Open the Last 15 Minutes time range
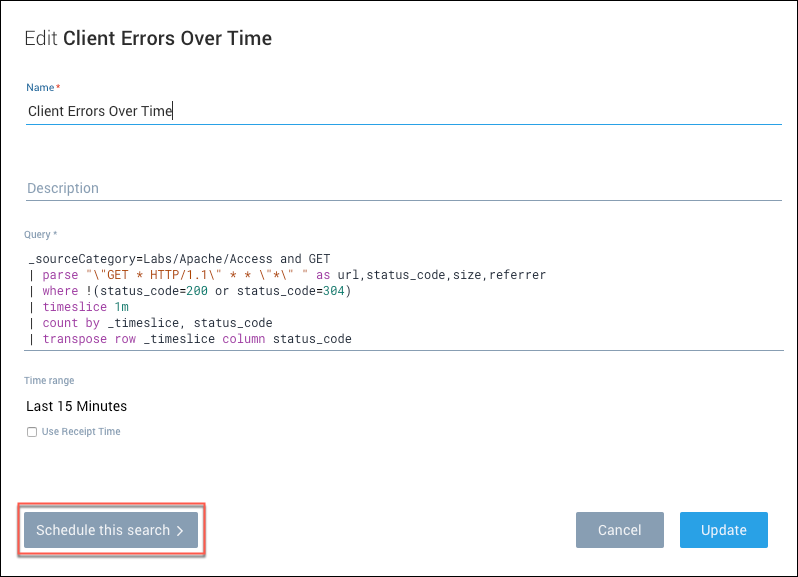798x577 pixels. tap(77, 406)
